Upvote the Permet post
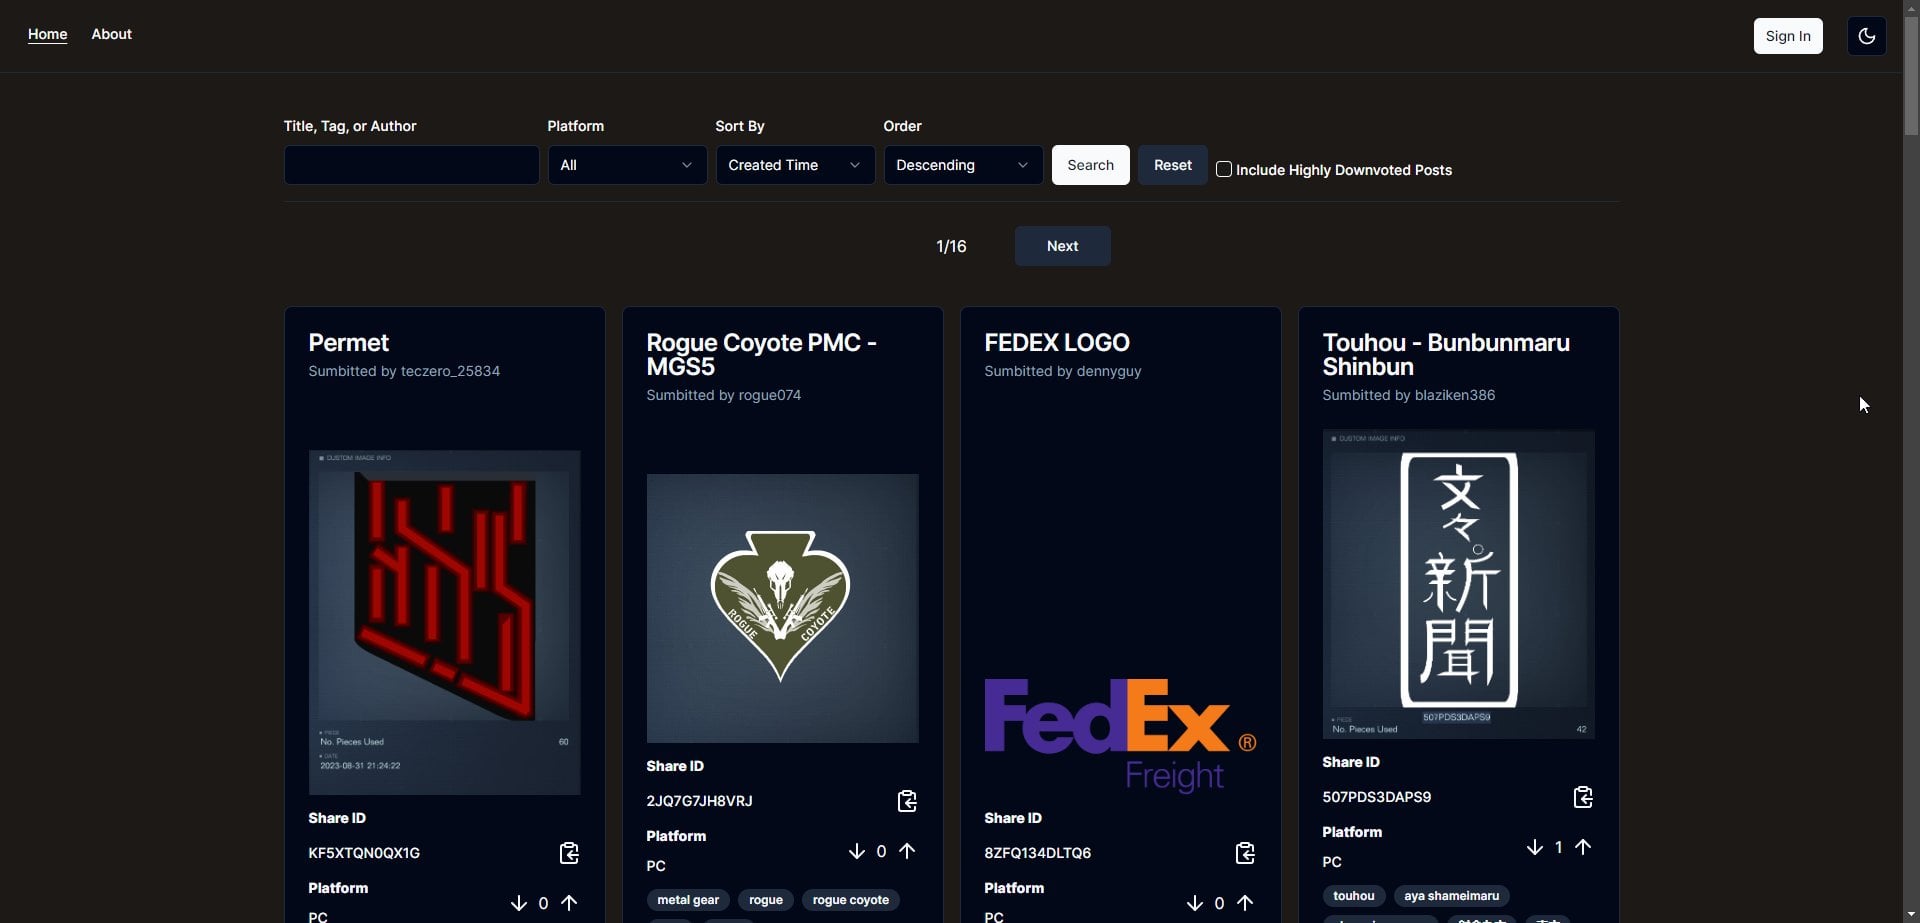 [569, 903]
